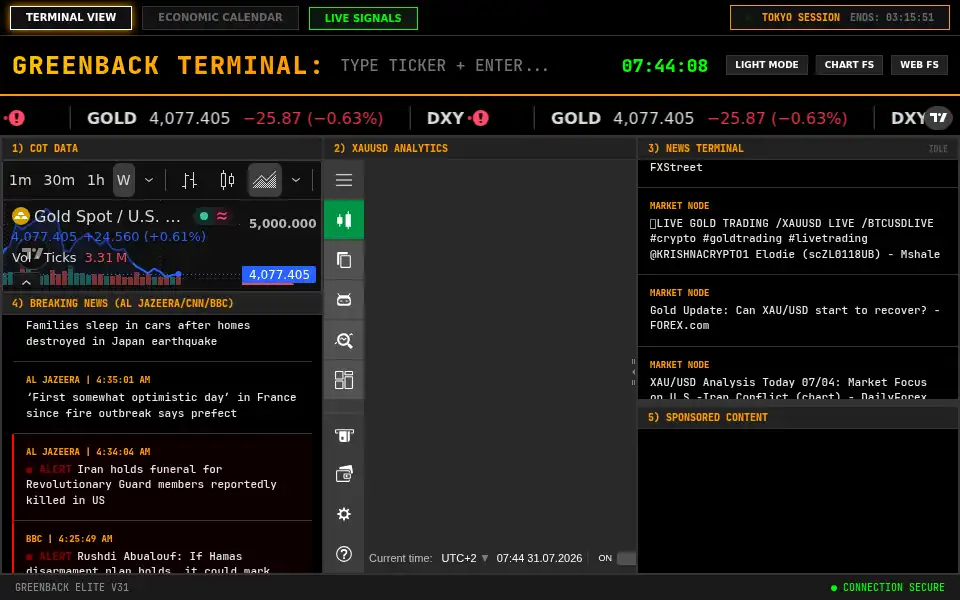The width and height of the screenshot is (960, 600).
Task: Click the pink approximate data indicator icon
Action: [x=222, y=216]
